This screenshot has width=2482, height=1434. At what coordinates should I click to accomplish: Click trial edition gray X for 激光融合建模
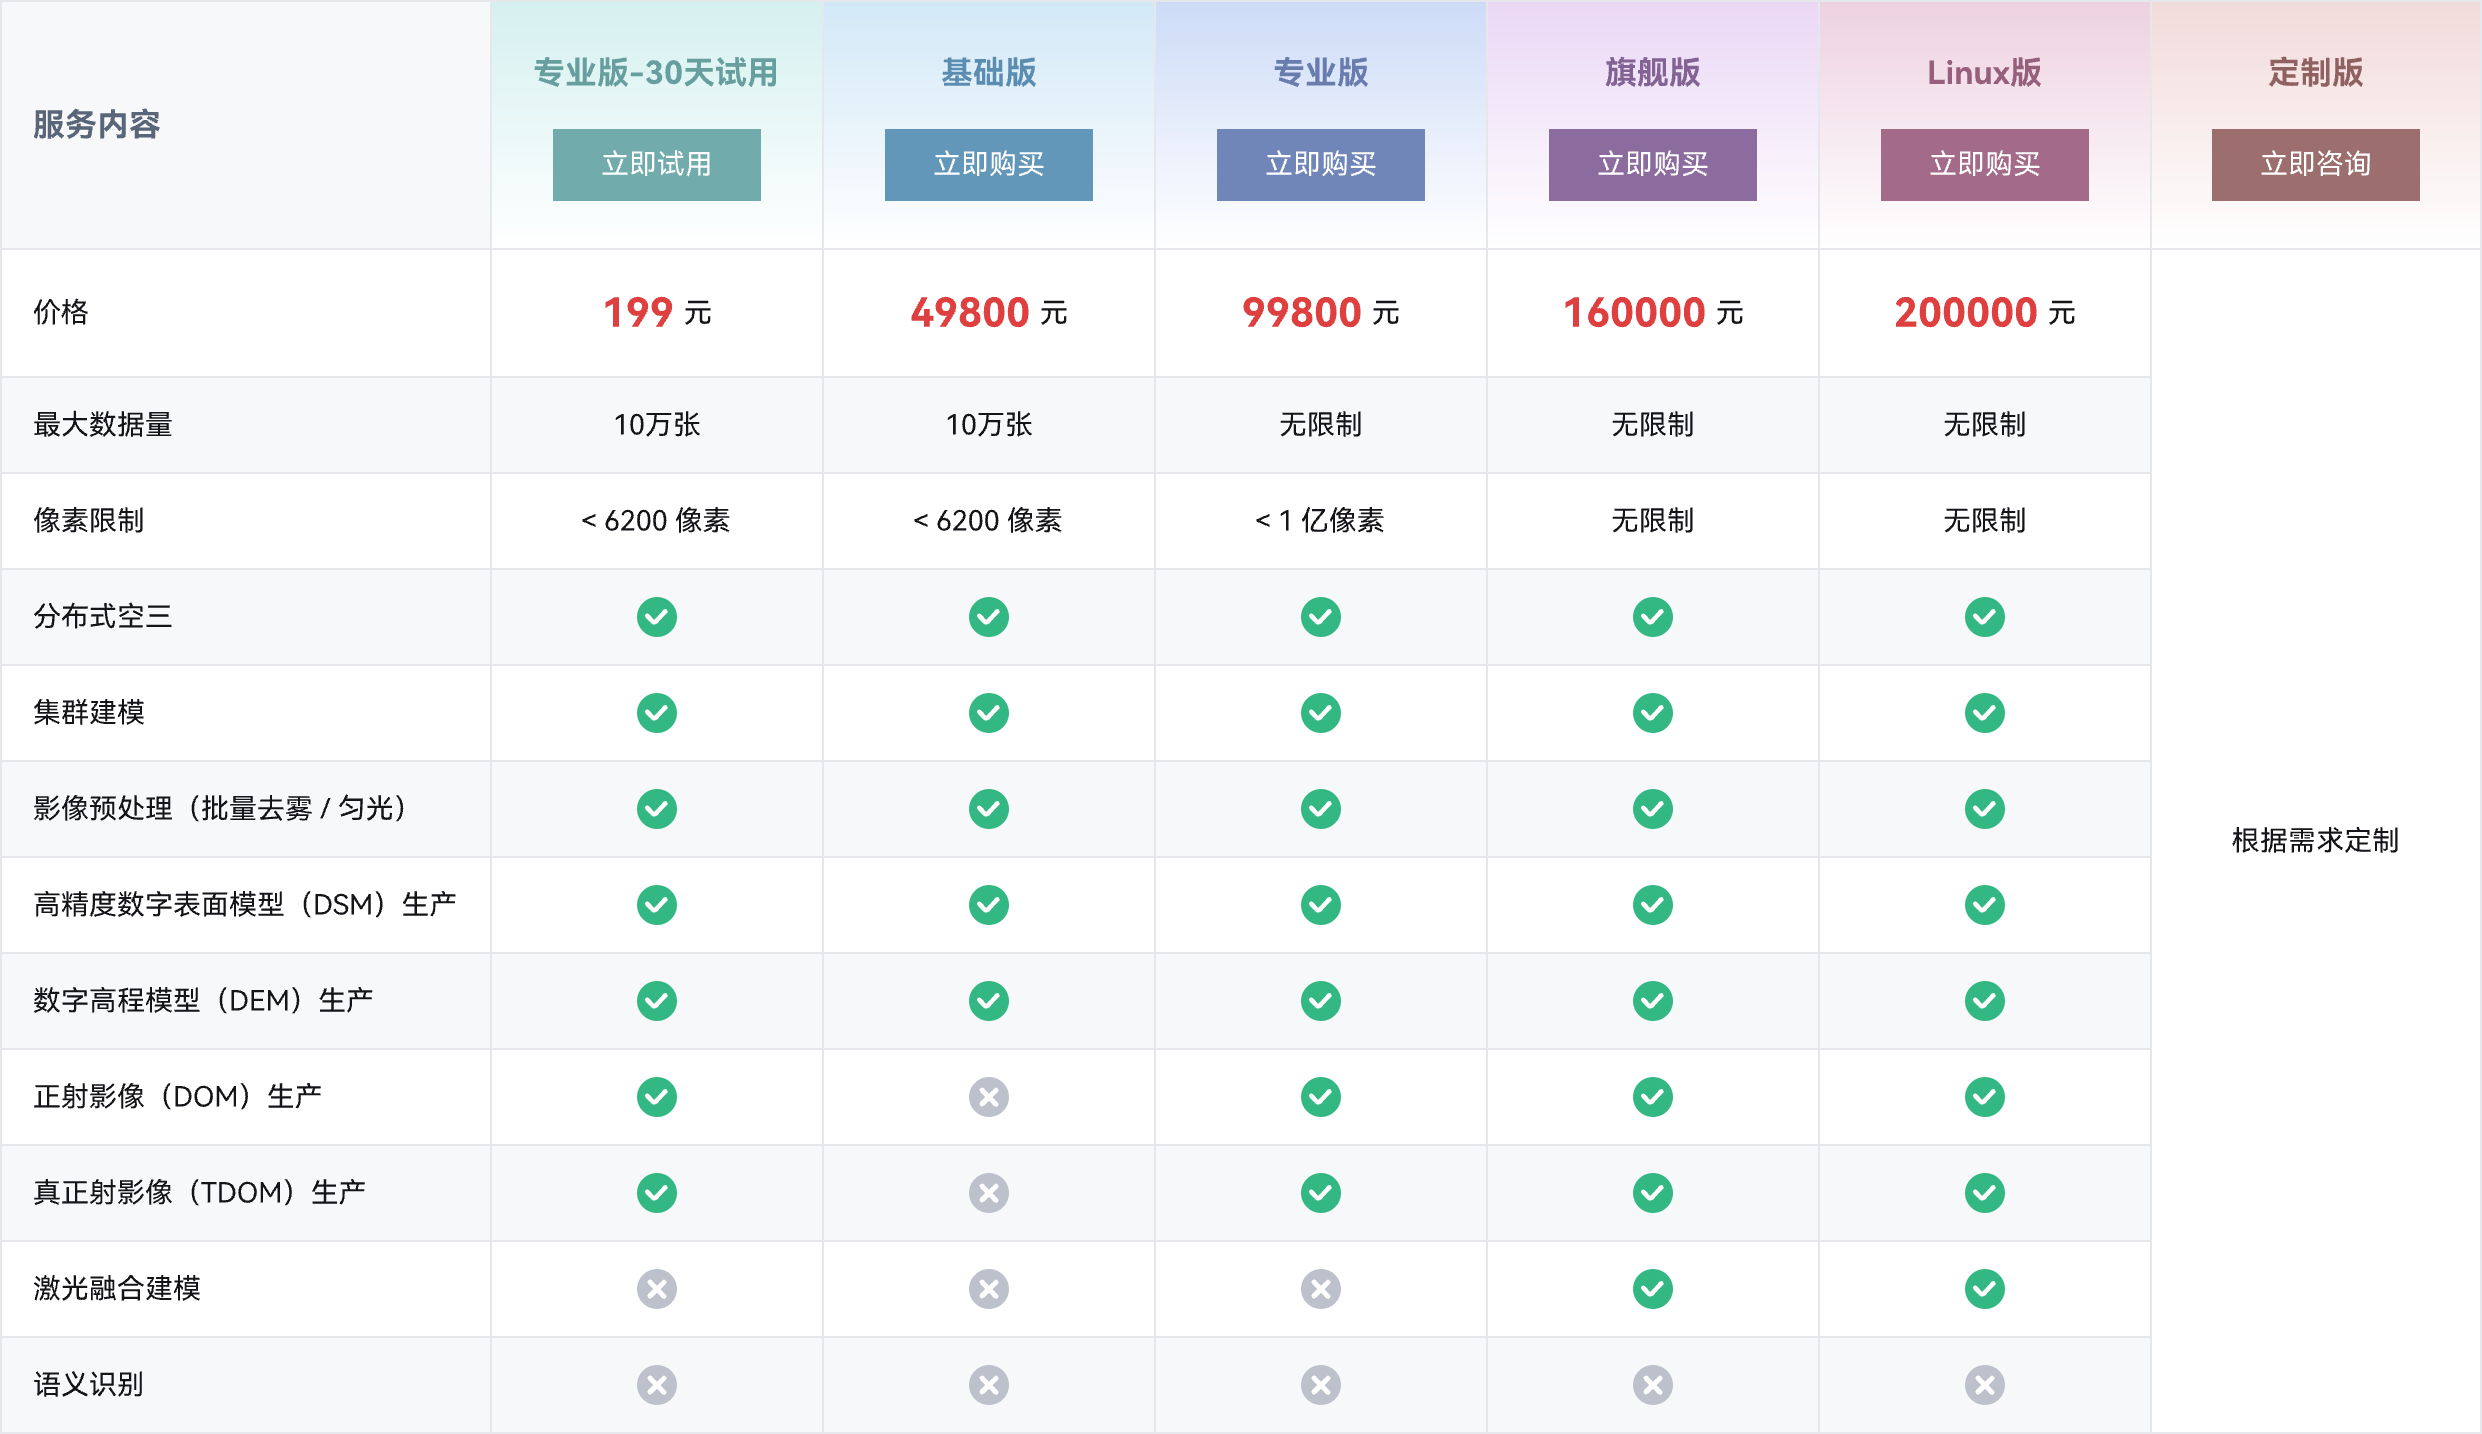[656, 1289]
